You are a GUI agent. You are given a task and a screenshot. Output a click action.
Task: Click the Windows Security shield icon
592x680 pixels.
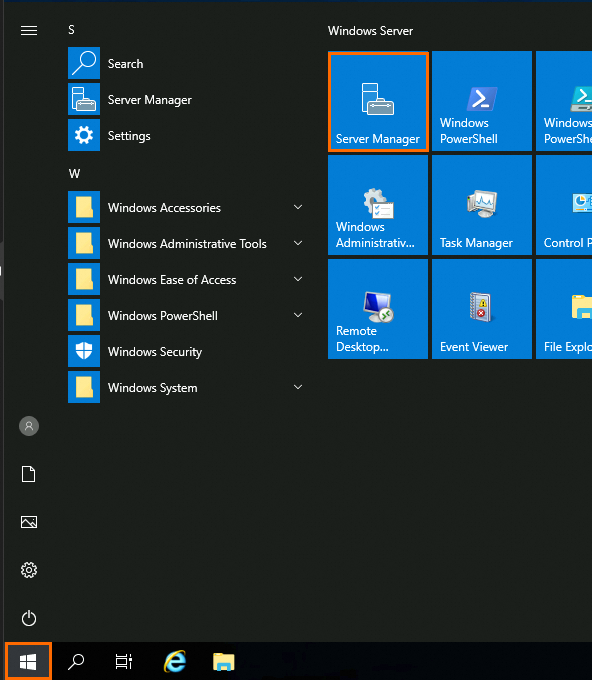(x=84, y=351)
